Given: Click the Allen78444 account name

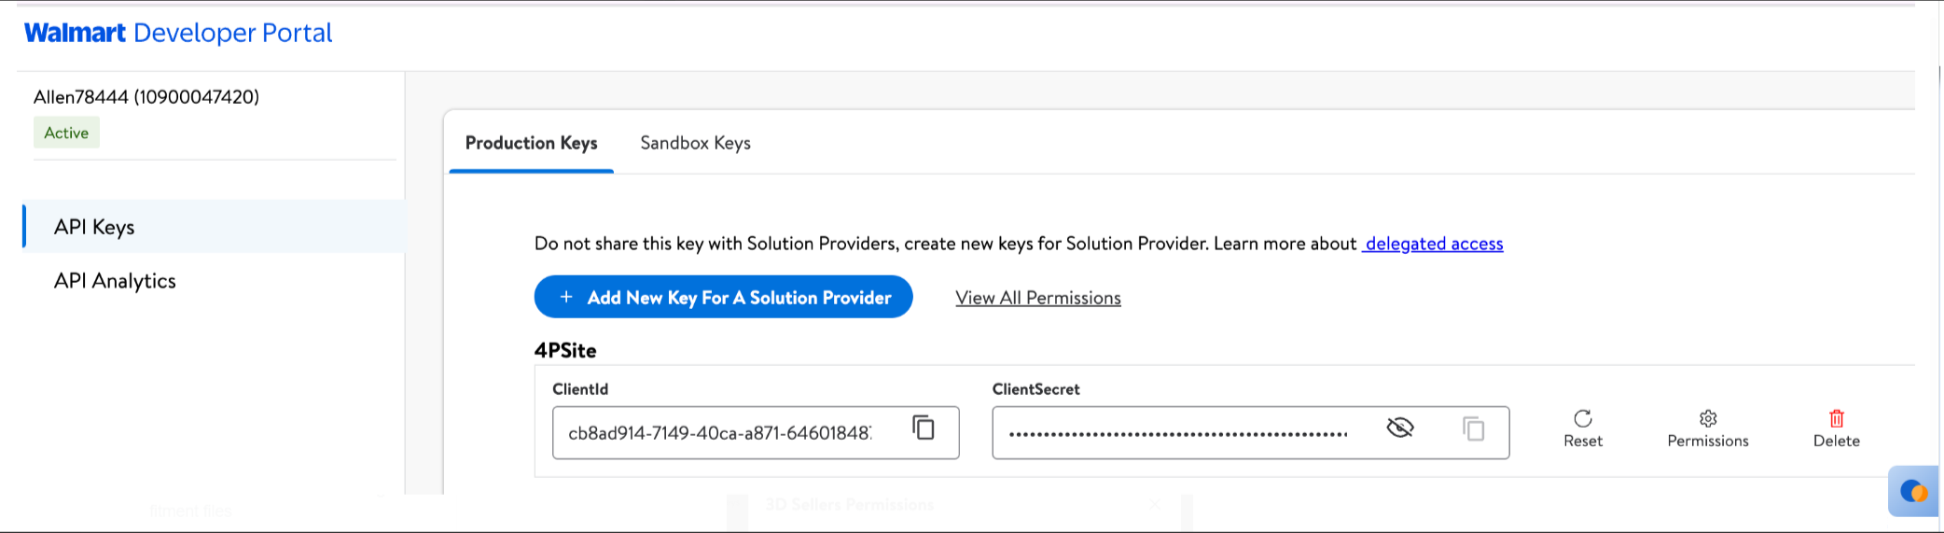Looking at the screenshot, I should coord(146,97).
